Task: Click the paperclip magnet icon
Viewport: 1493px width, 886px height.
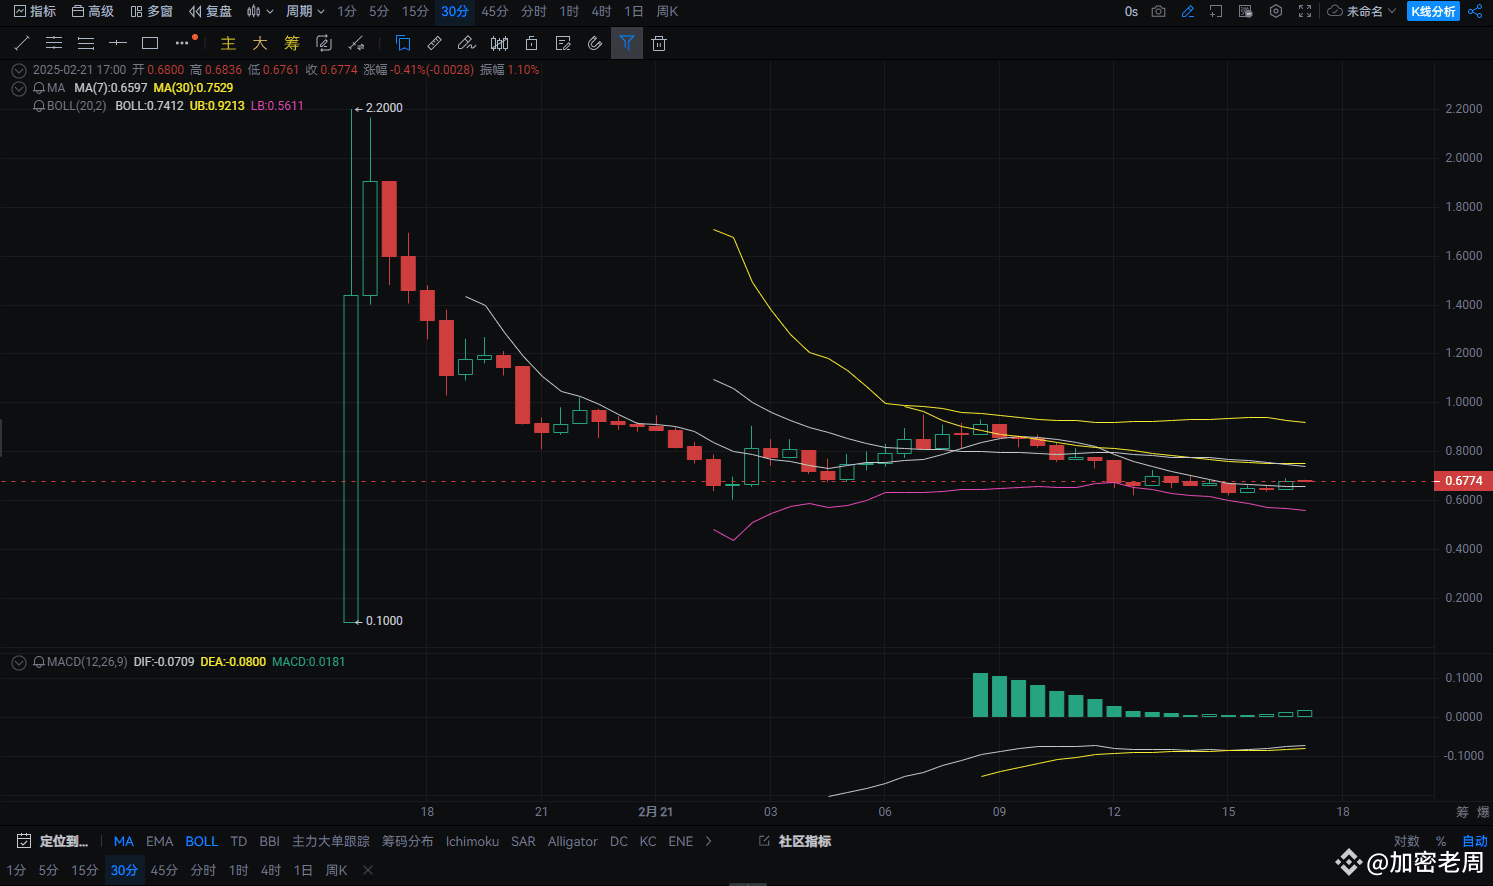Action: click(595, 43)
